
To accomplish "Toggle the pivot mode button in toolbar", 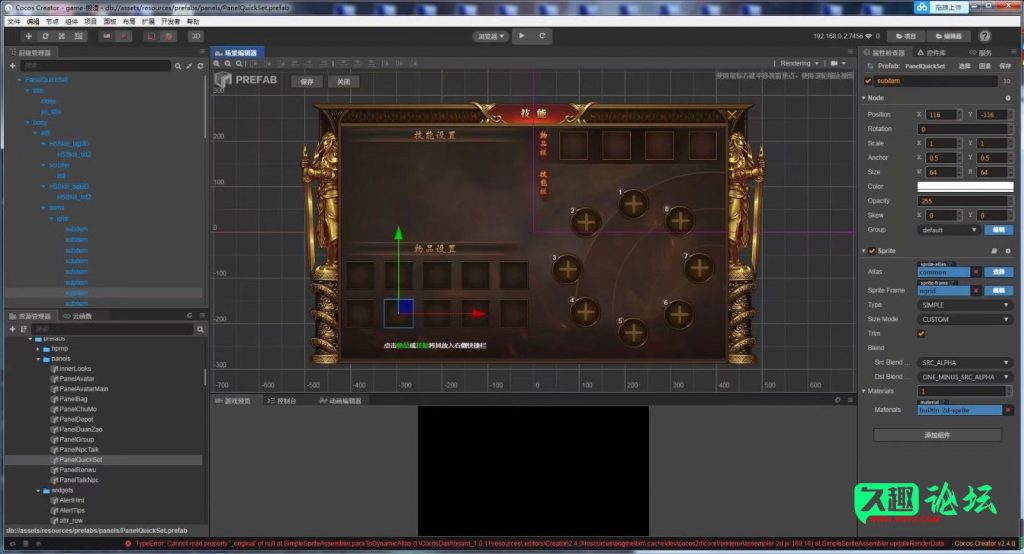I will (x=106, y=37).
